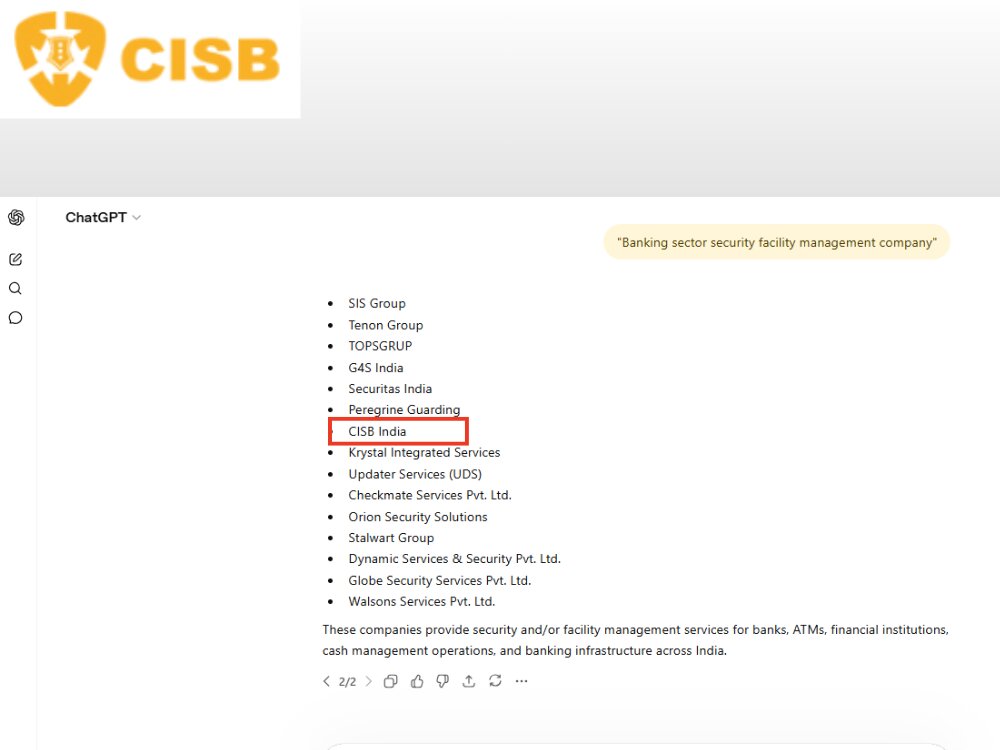Open search chats via the magnifier icon

(x=15, y=288)
